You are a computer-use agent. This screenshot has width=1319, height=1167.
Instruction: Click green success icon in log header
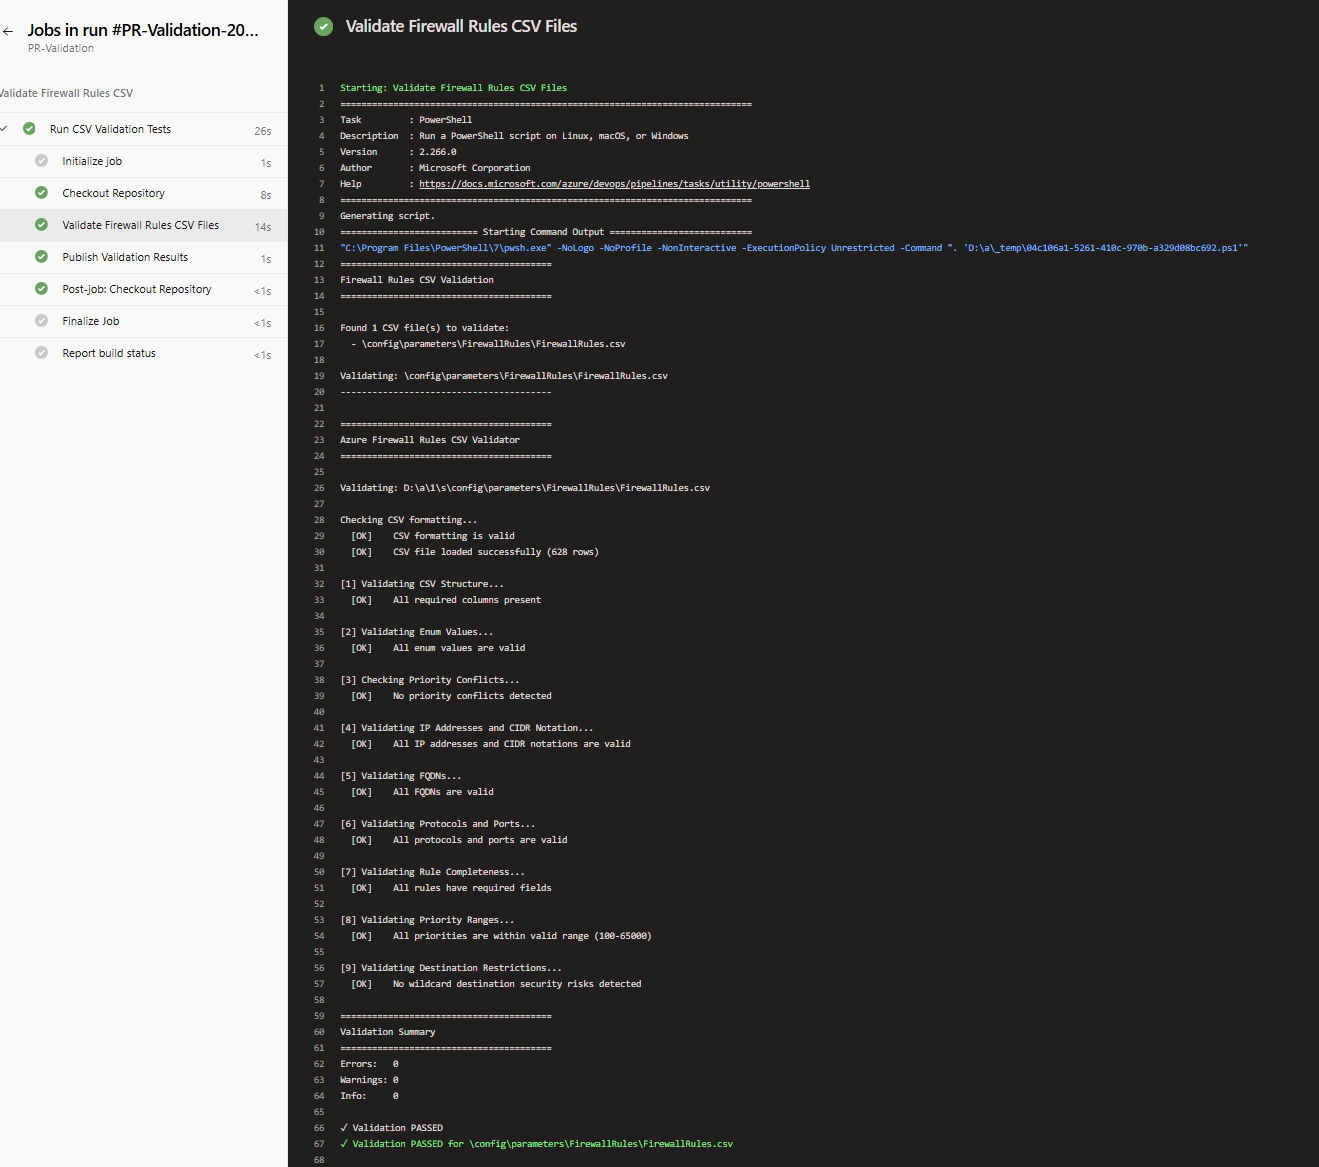coord(323,27)
